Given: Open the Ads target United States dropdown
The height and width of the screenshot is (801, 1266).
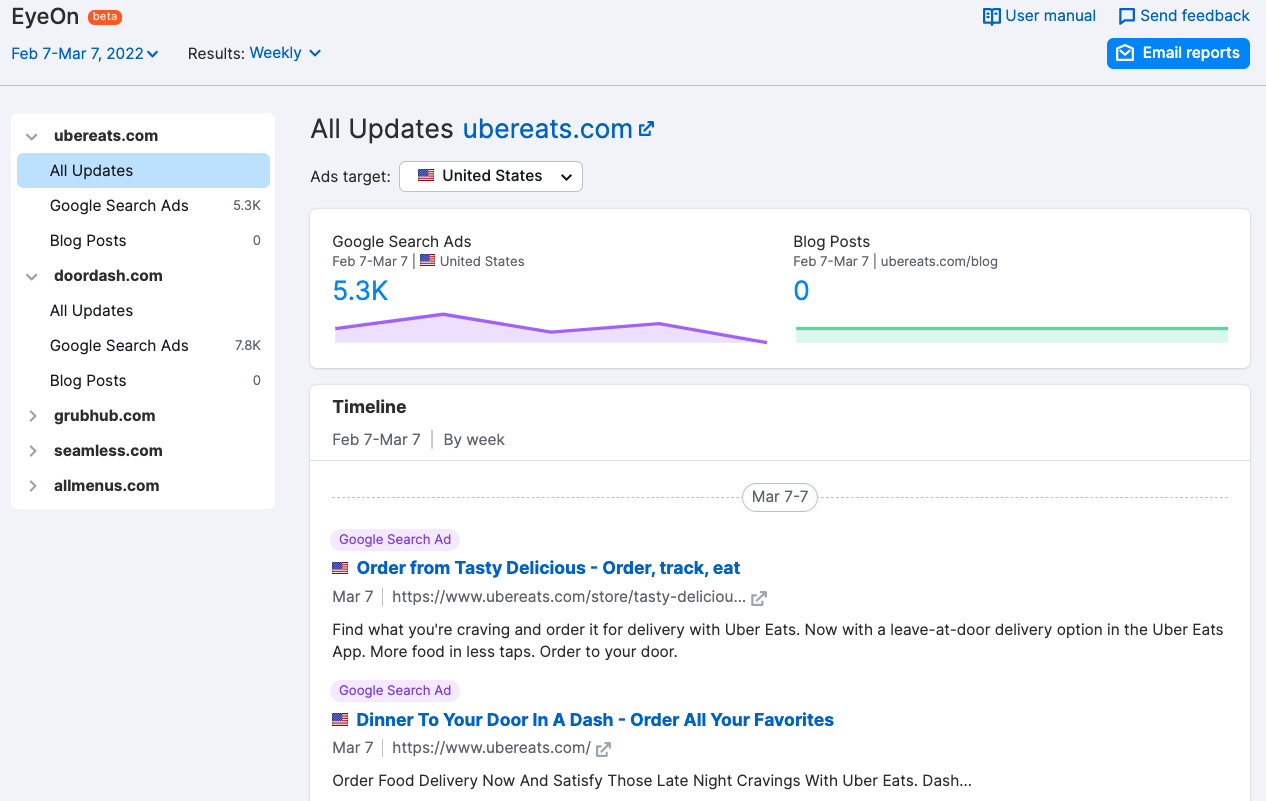Looking at the screenshot, I should (x=491, y=176).
